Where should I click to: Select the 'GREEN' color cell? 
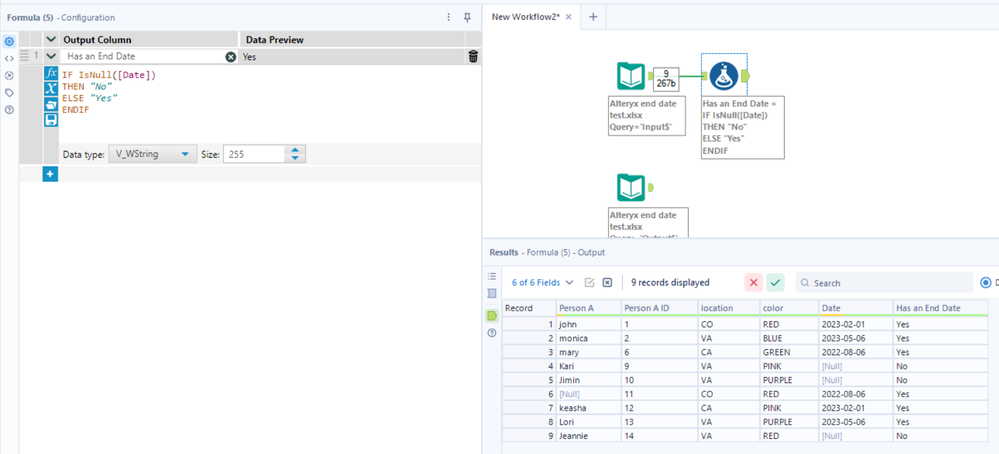point(789,352)
